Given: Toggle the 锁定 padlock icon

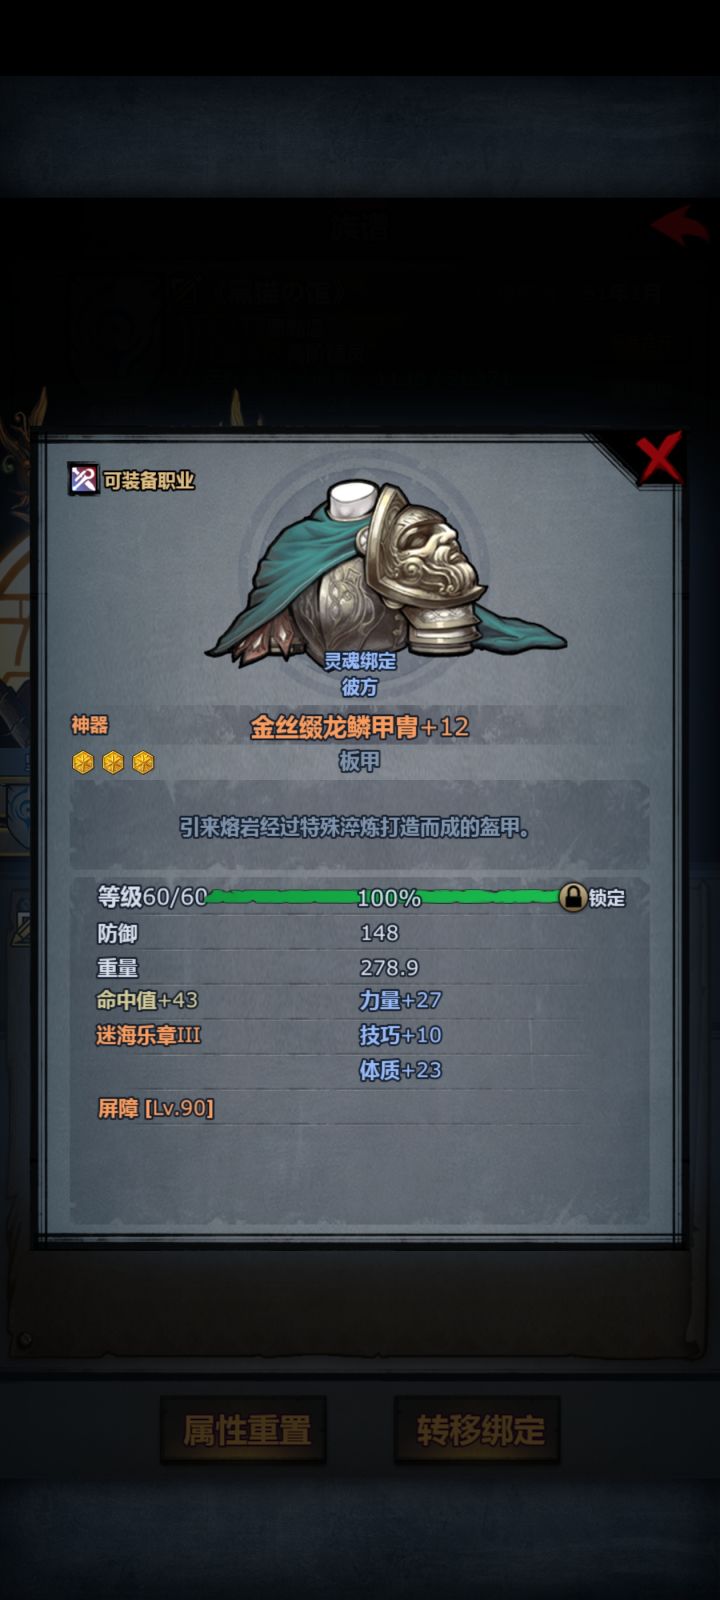Looking at the screenshot, I should point(572,897).
